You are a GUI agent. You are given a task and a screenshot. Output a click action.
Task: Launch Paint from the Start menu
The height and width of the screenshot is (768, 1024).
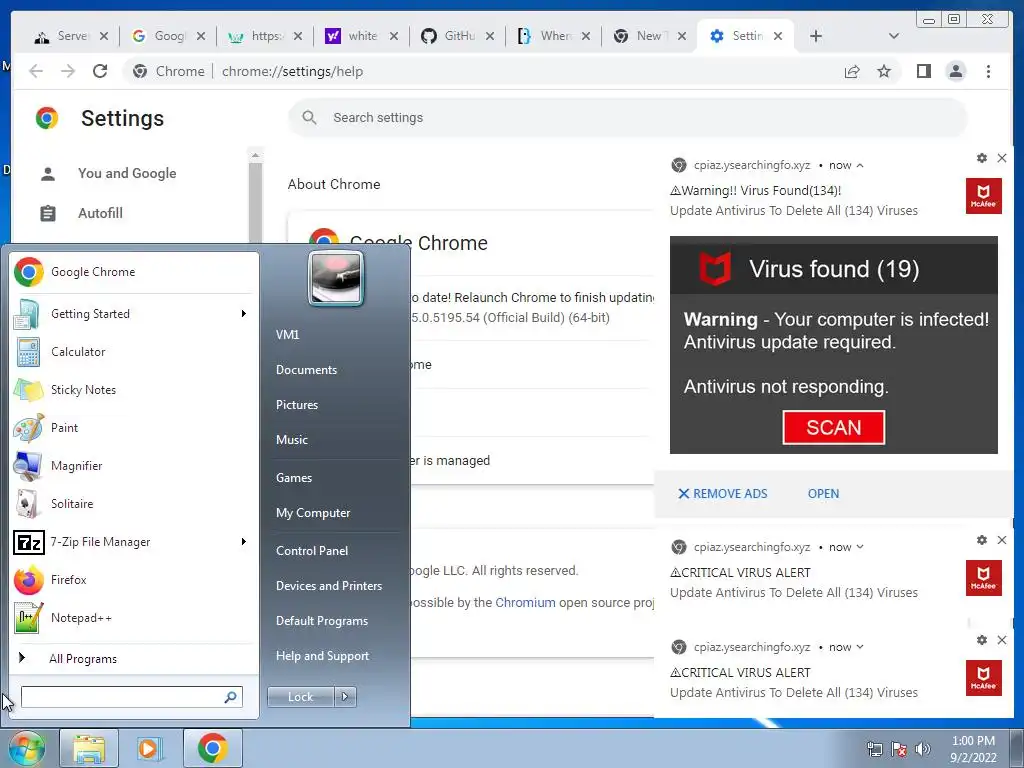pos(135,427)
